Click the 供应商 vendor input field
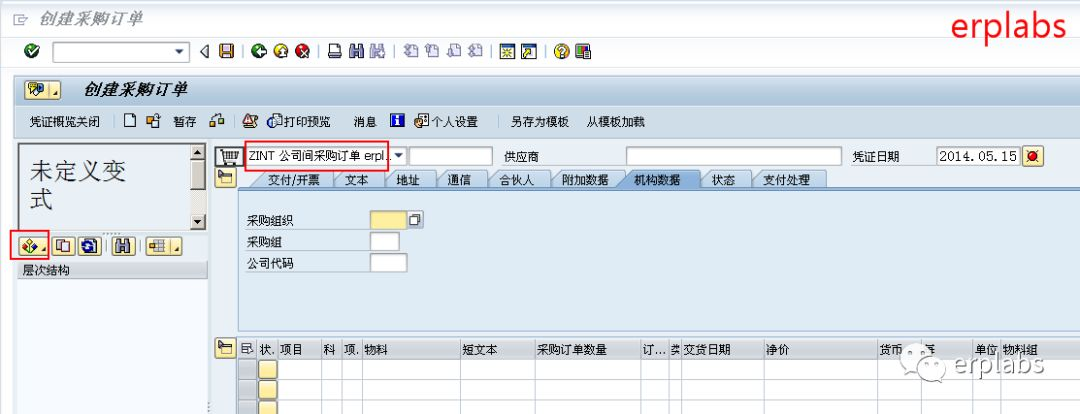The height and width of the screenshot is (414, 1080). point(734,156)
